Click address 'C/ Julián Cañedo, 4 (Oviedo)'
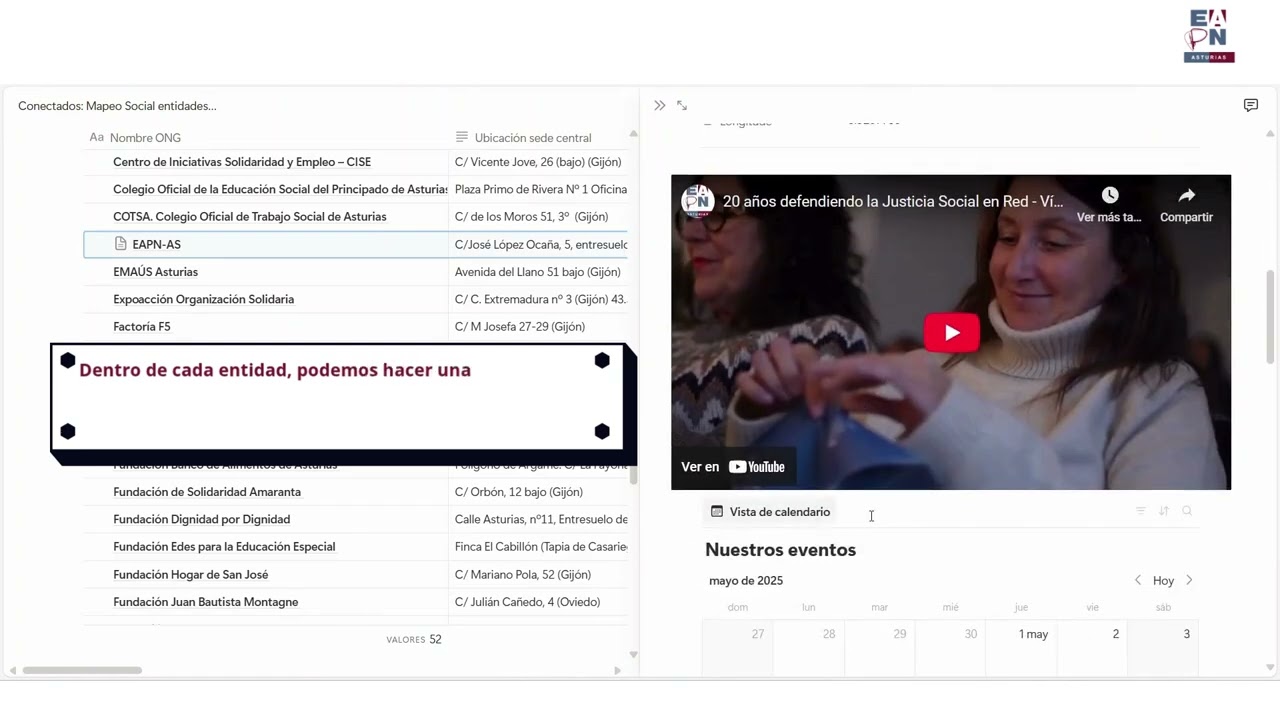The width and height of the screenshot is (1280, 720). [527, 602]
